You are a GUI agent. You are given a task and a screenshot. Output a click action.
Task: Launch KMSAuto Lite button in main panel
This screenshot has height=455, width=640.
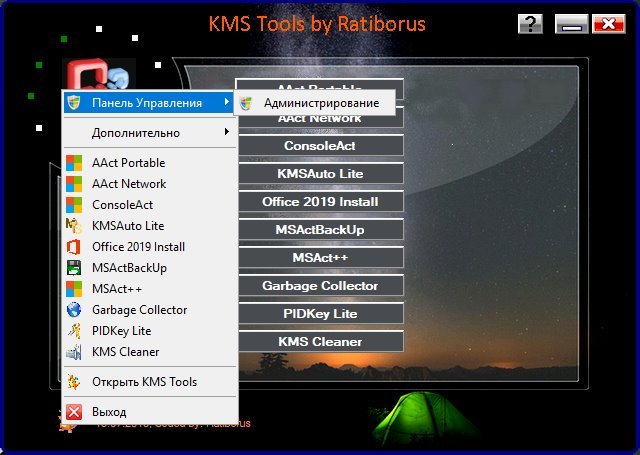click(x=321, y=173)
